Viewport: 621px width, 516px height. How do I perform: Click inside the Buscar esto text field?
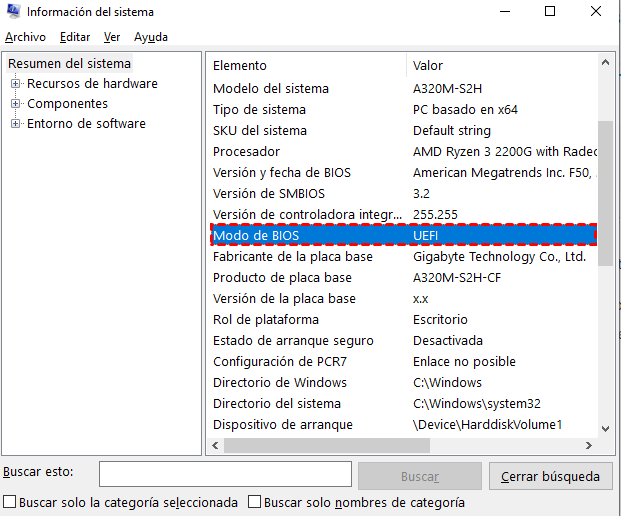(225, 474)
